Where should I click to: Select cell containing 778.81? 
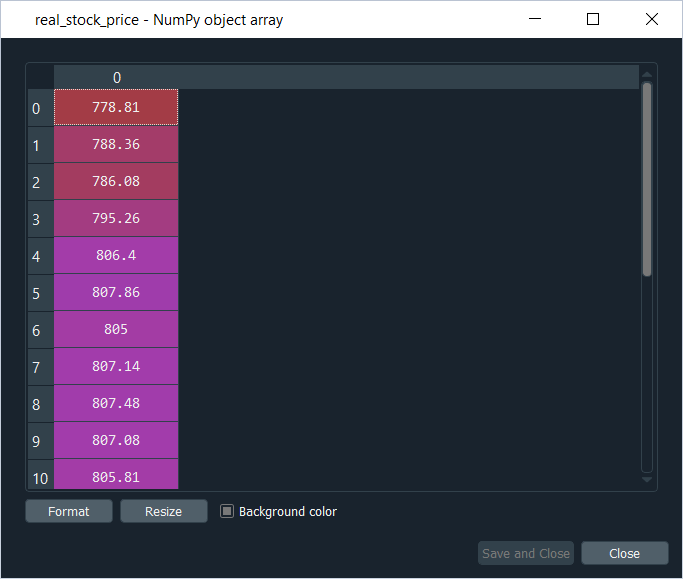[116, 107]
